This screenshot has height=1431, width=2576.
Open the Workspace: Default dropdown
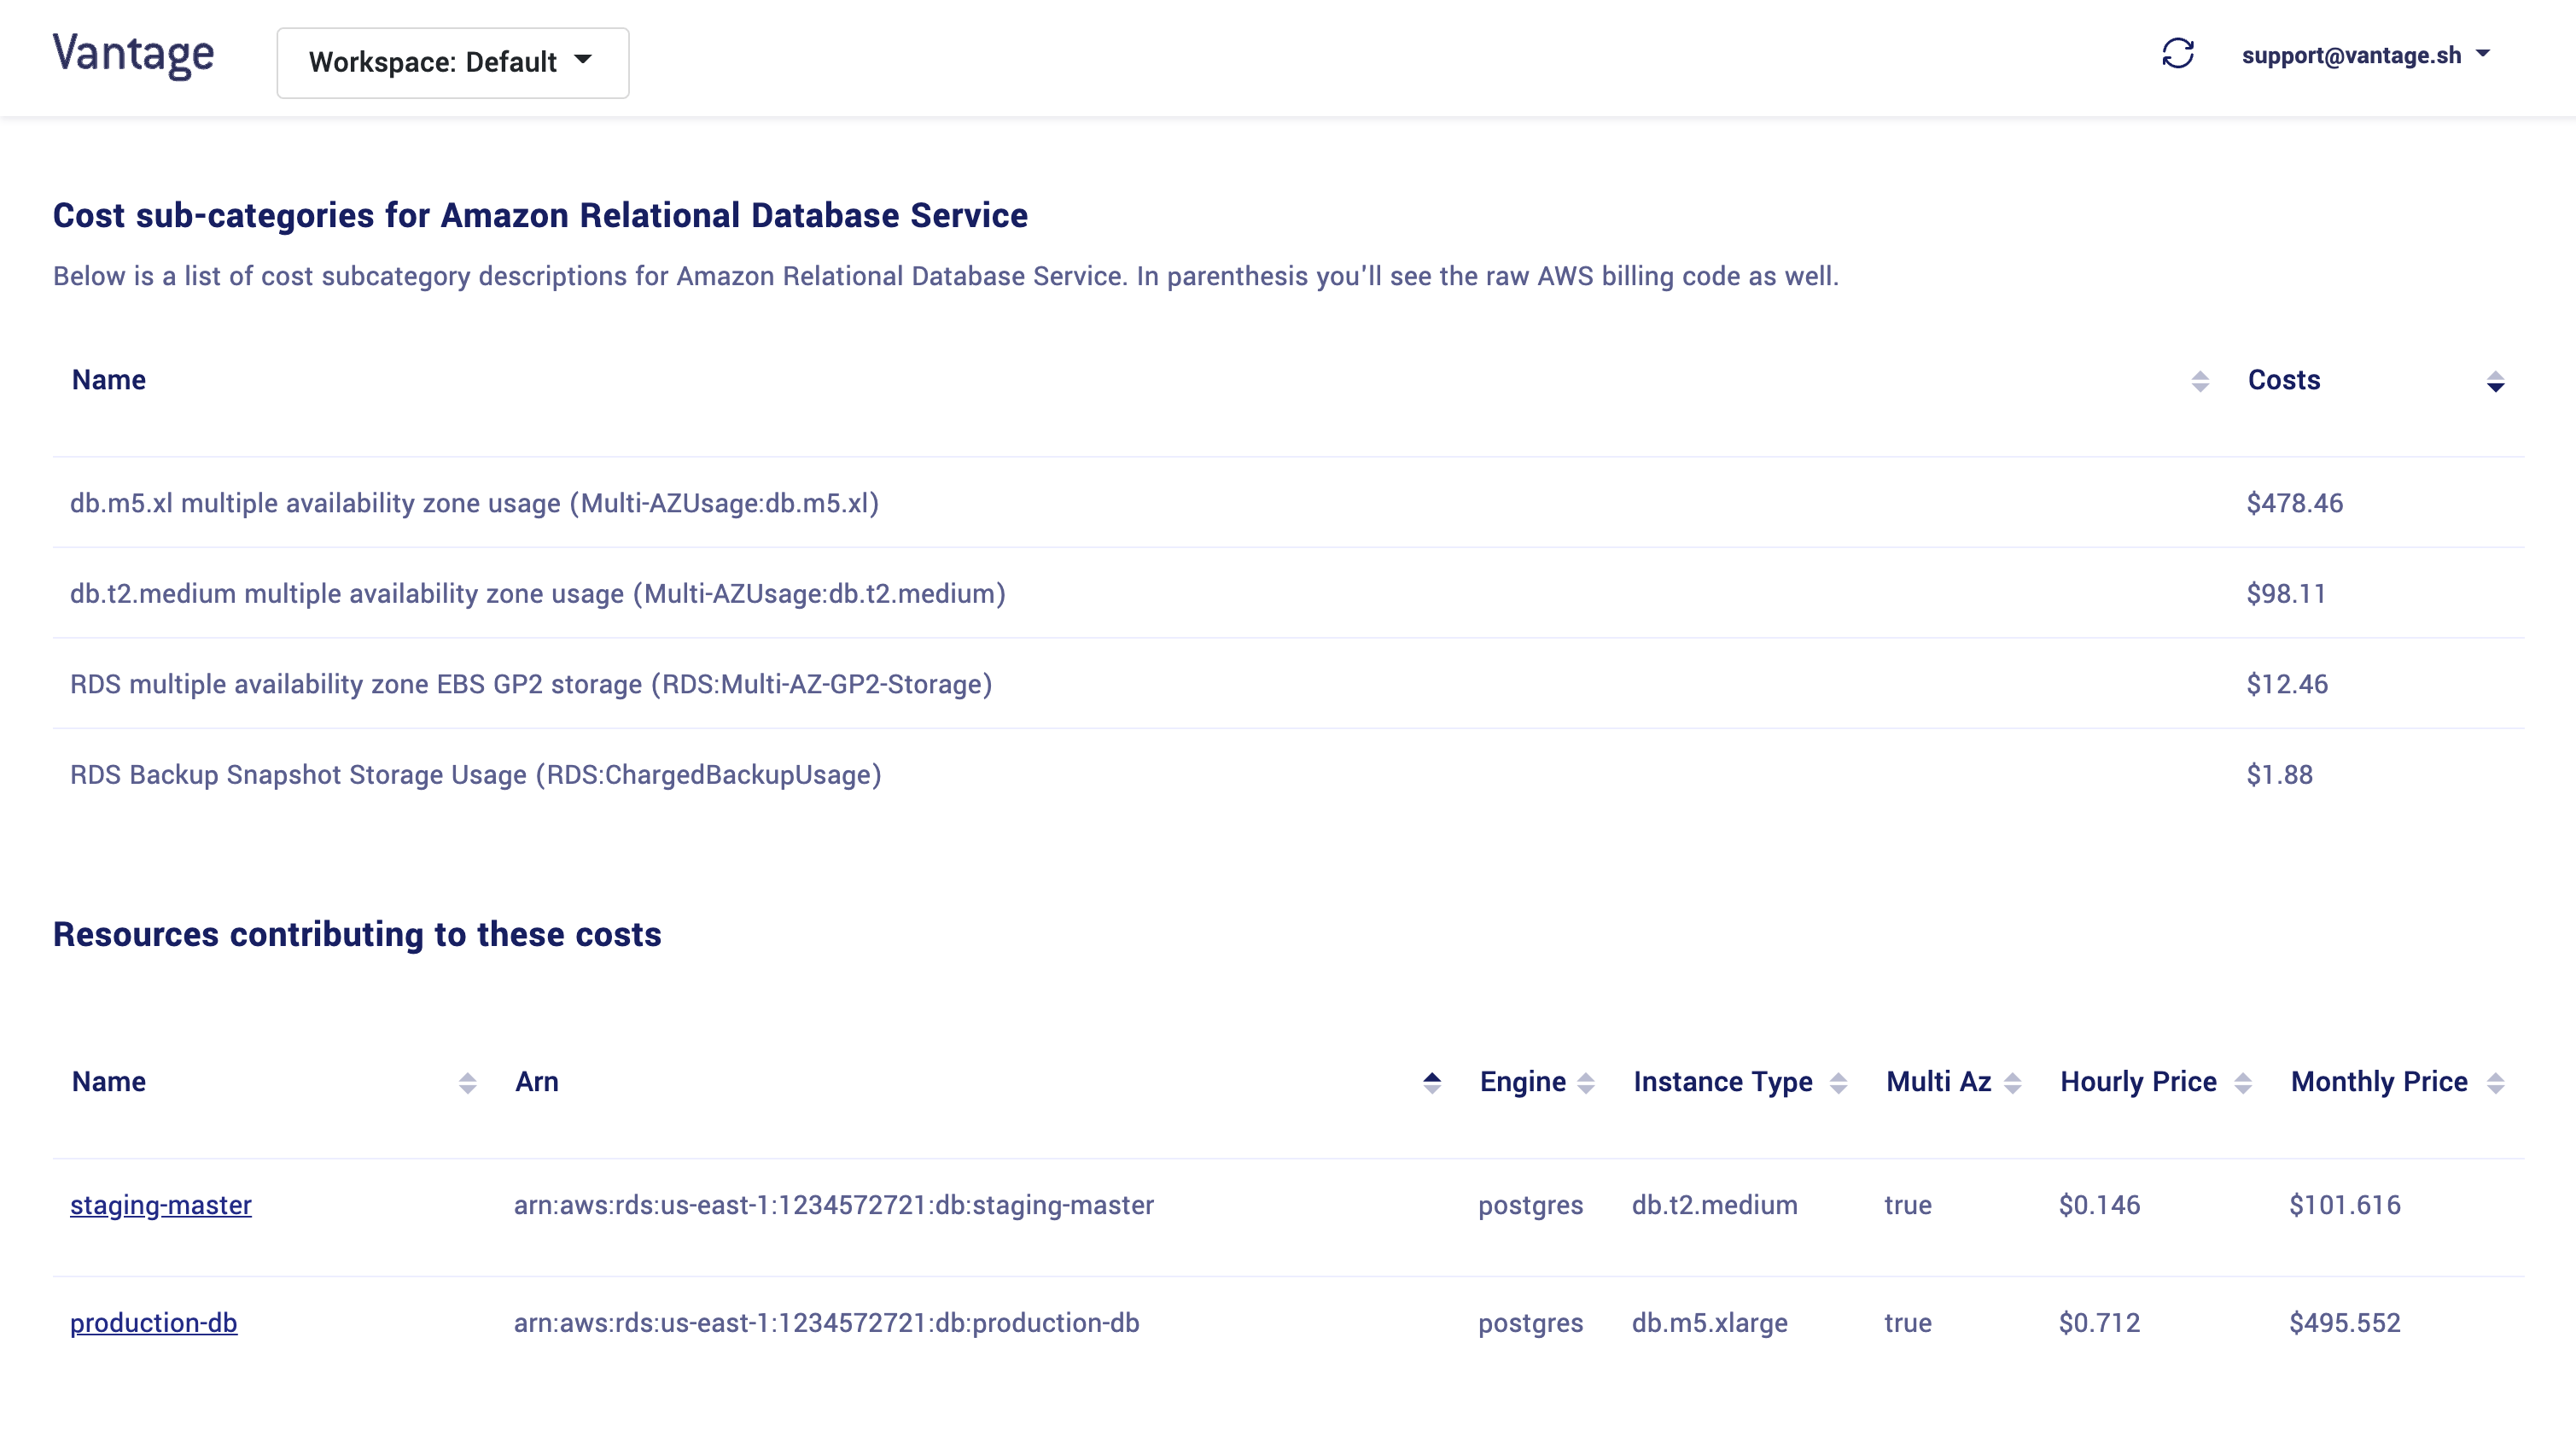452,62
